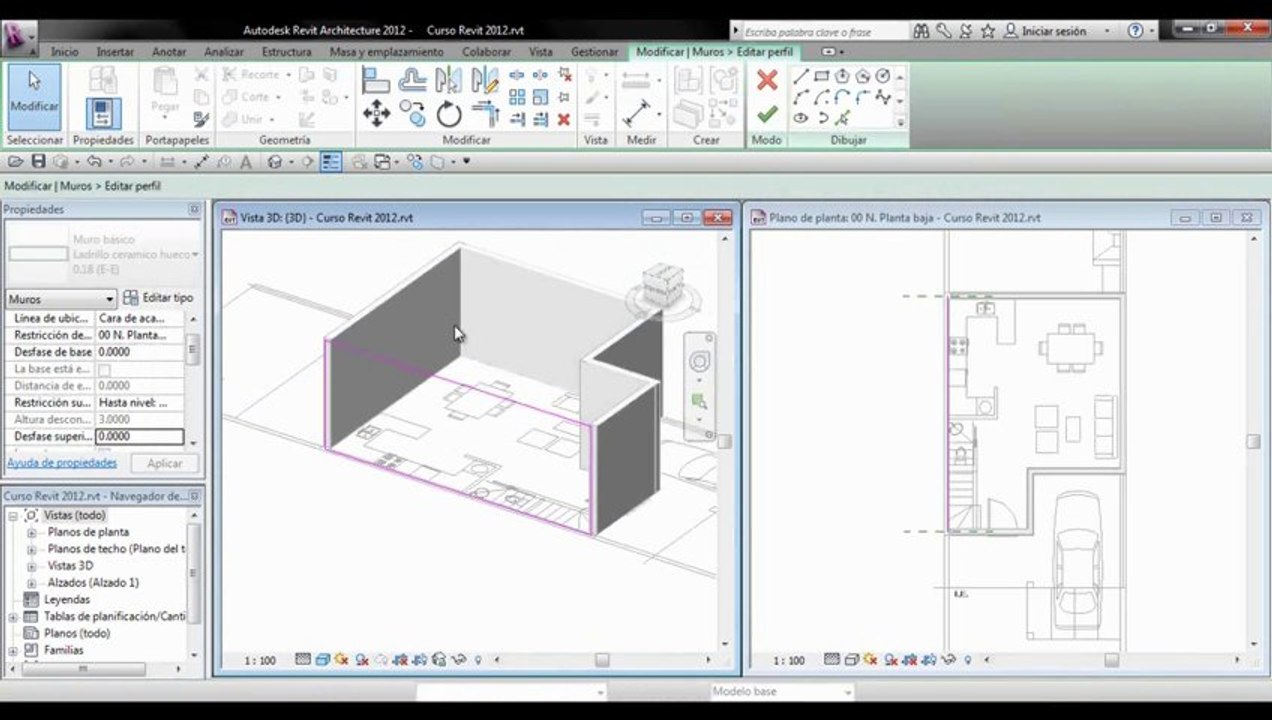Open the Gestionar ribbon tab

click(x=594, y=51)
